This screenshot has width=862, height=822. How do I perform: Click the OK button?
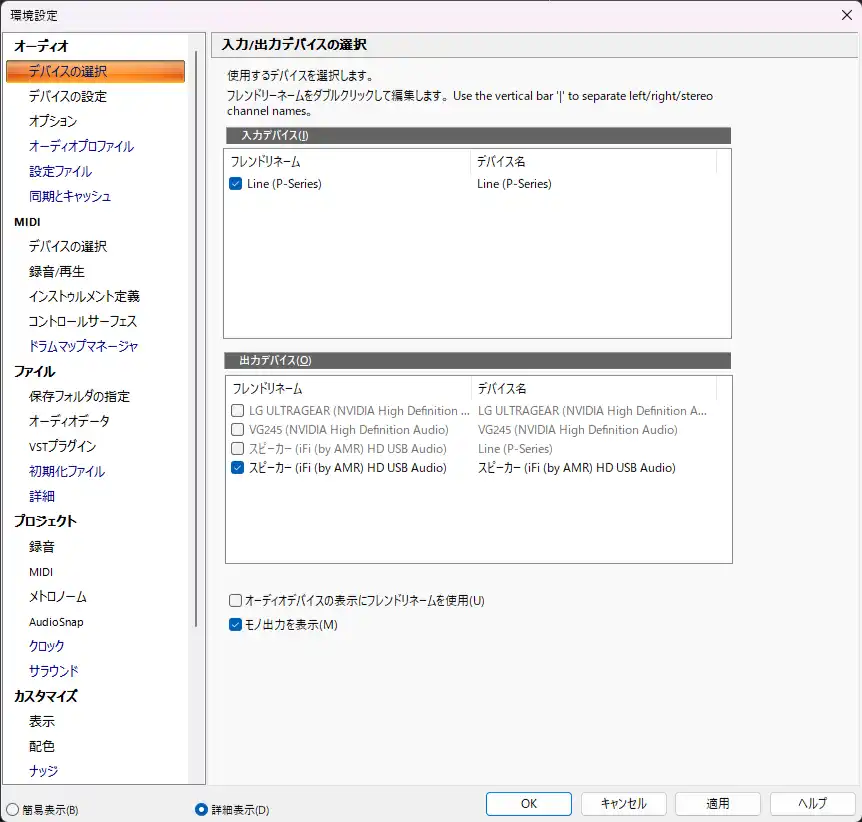tap(529, 804)
